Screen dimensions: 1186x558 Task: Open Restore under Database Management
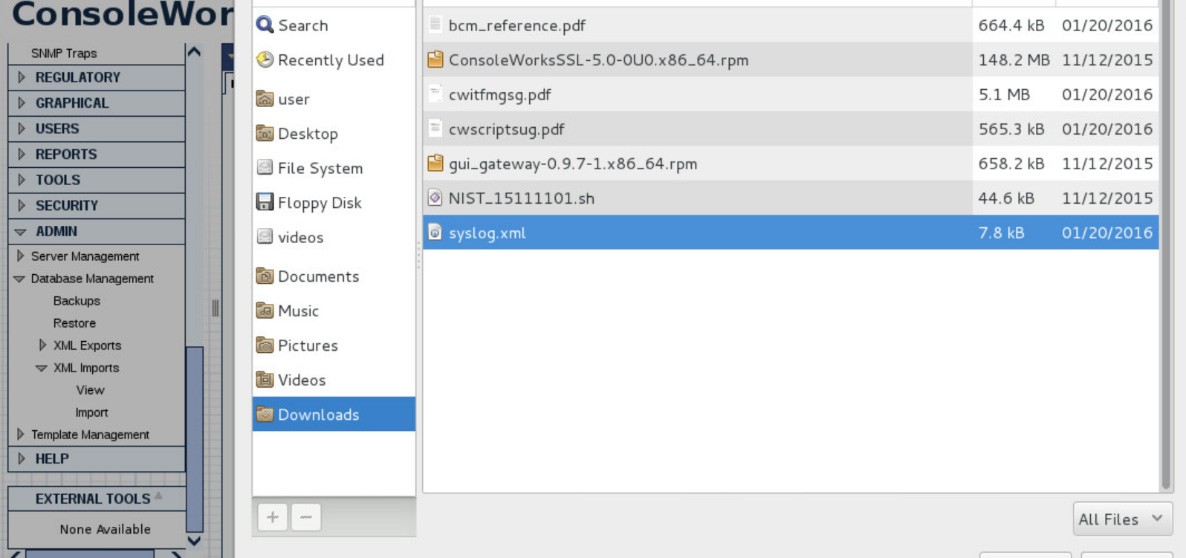74,323
